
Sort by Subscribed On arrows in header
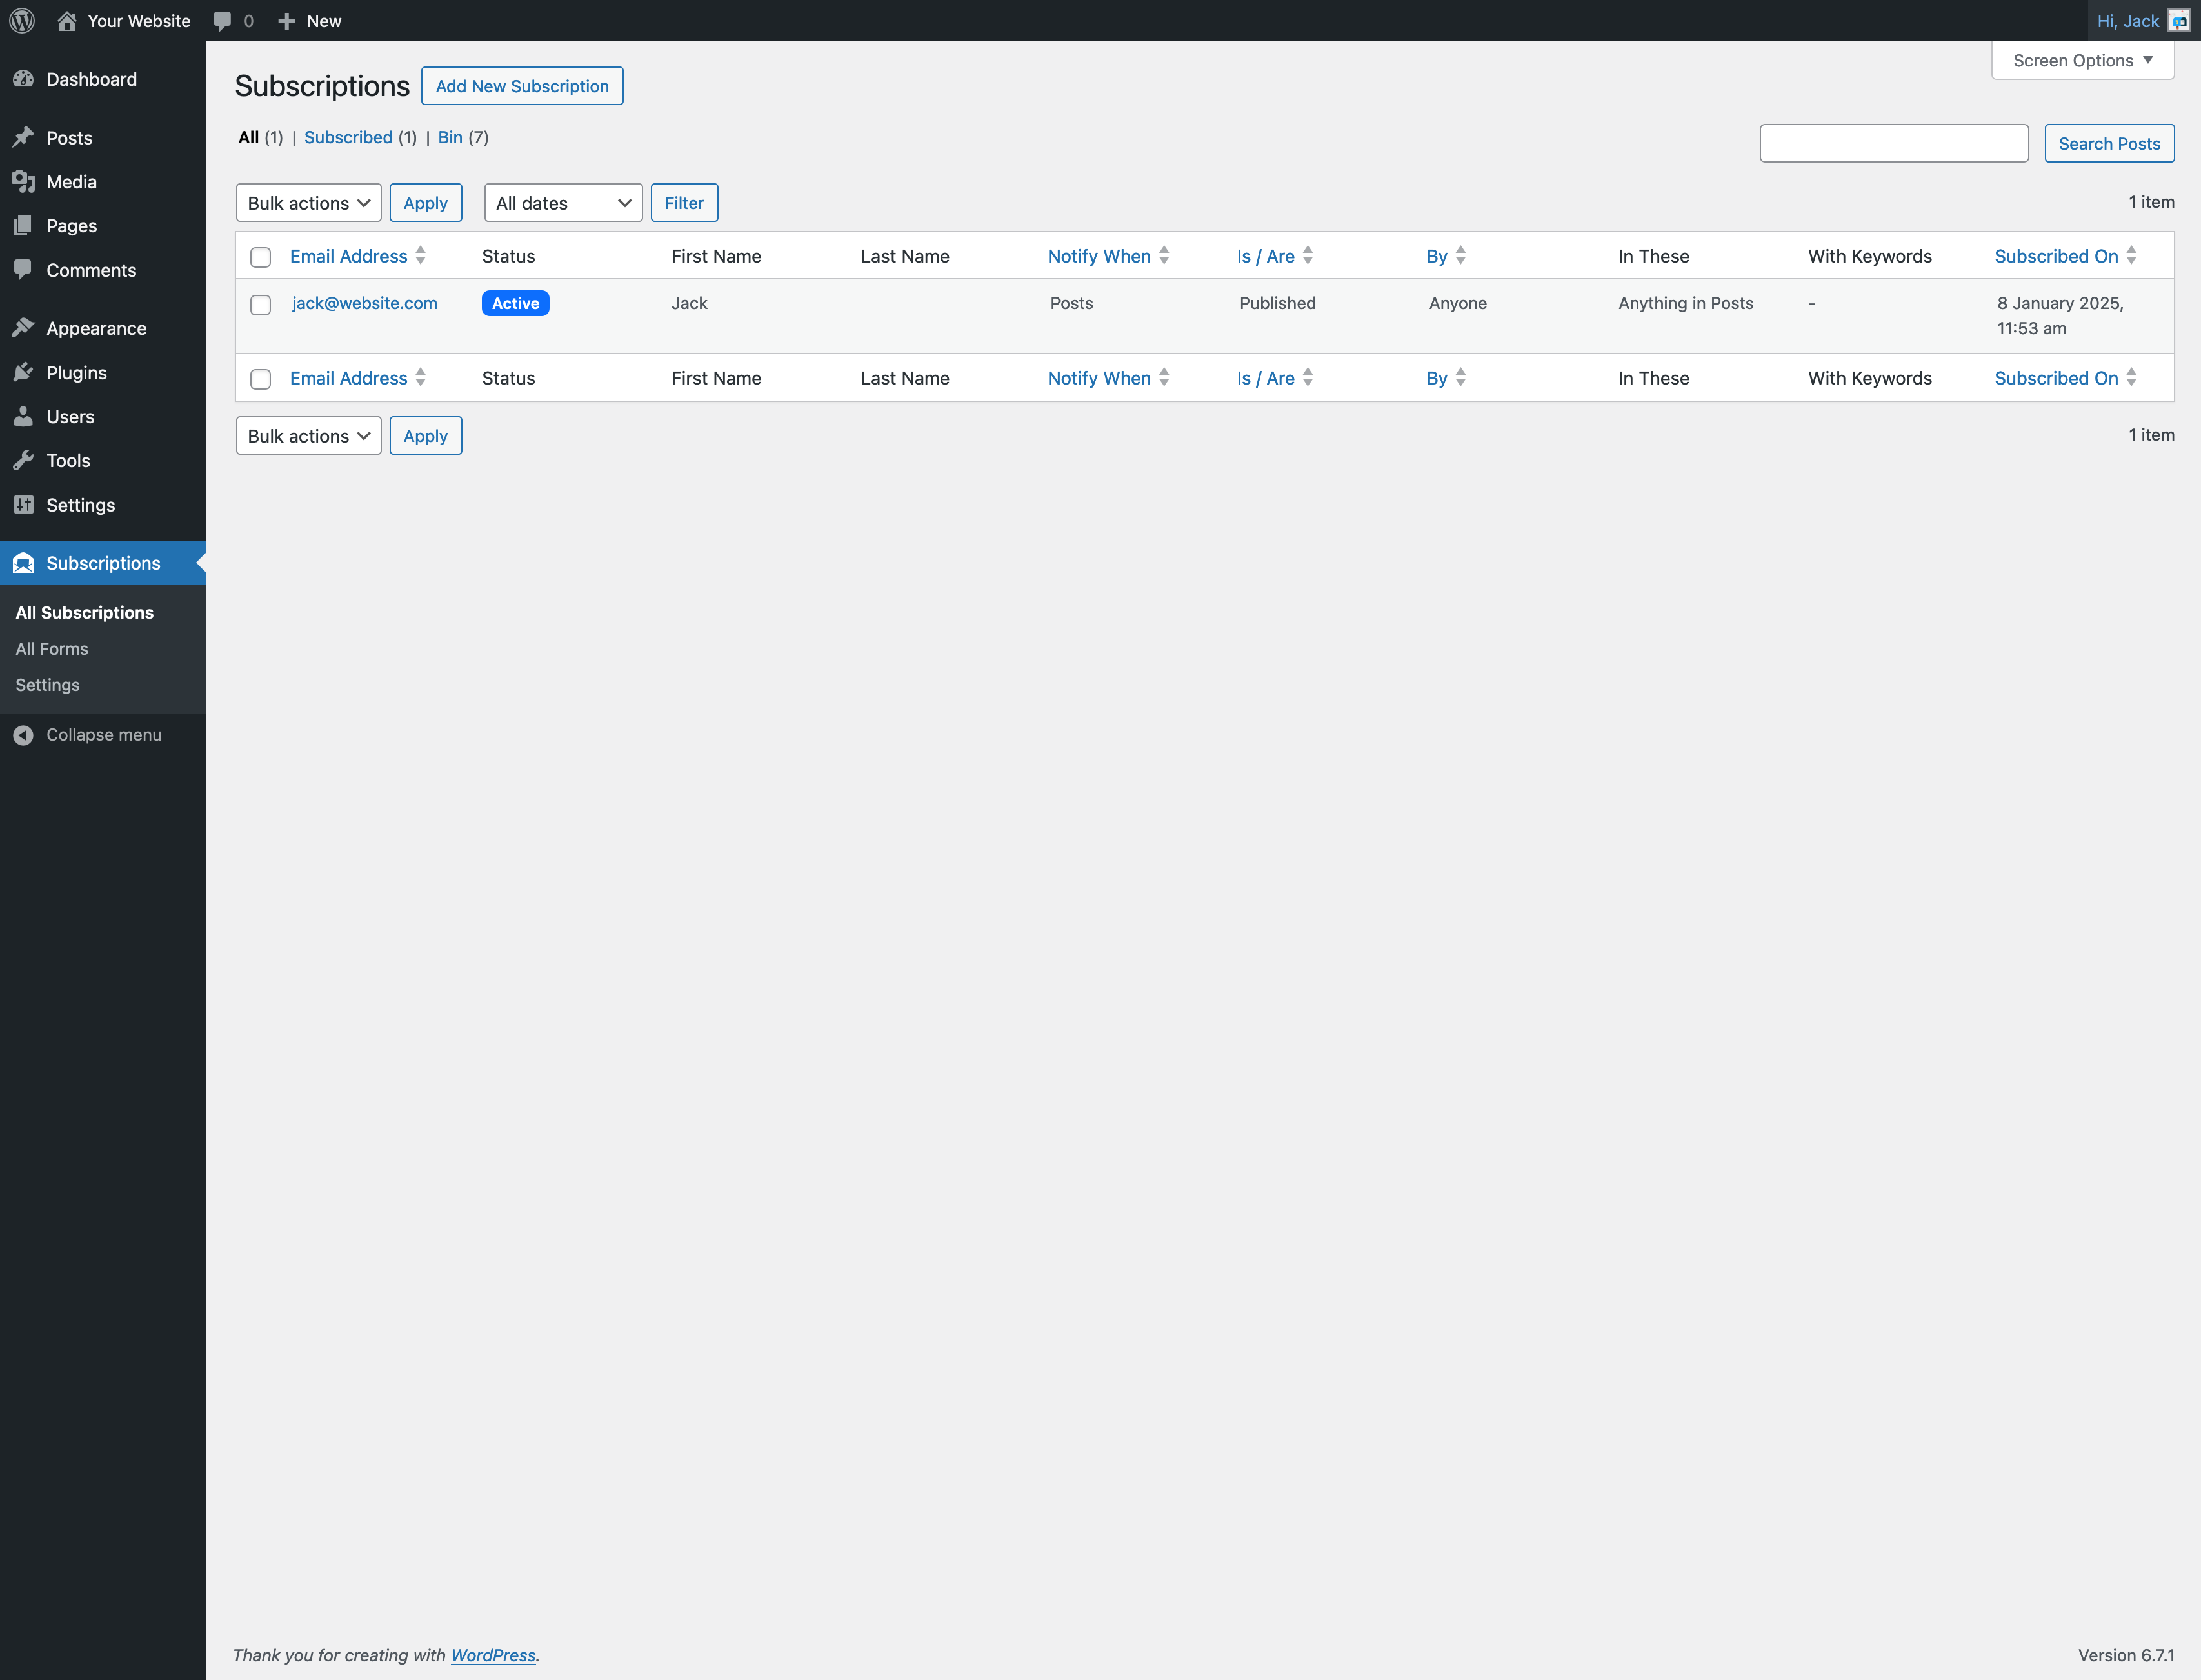pos(2132,256)
